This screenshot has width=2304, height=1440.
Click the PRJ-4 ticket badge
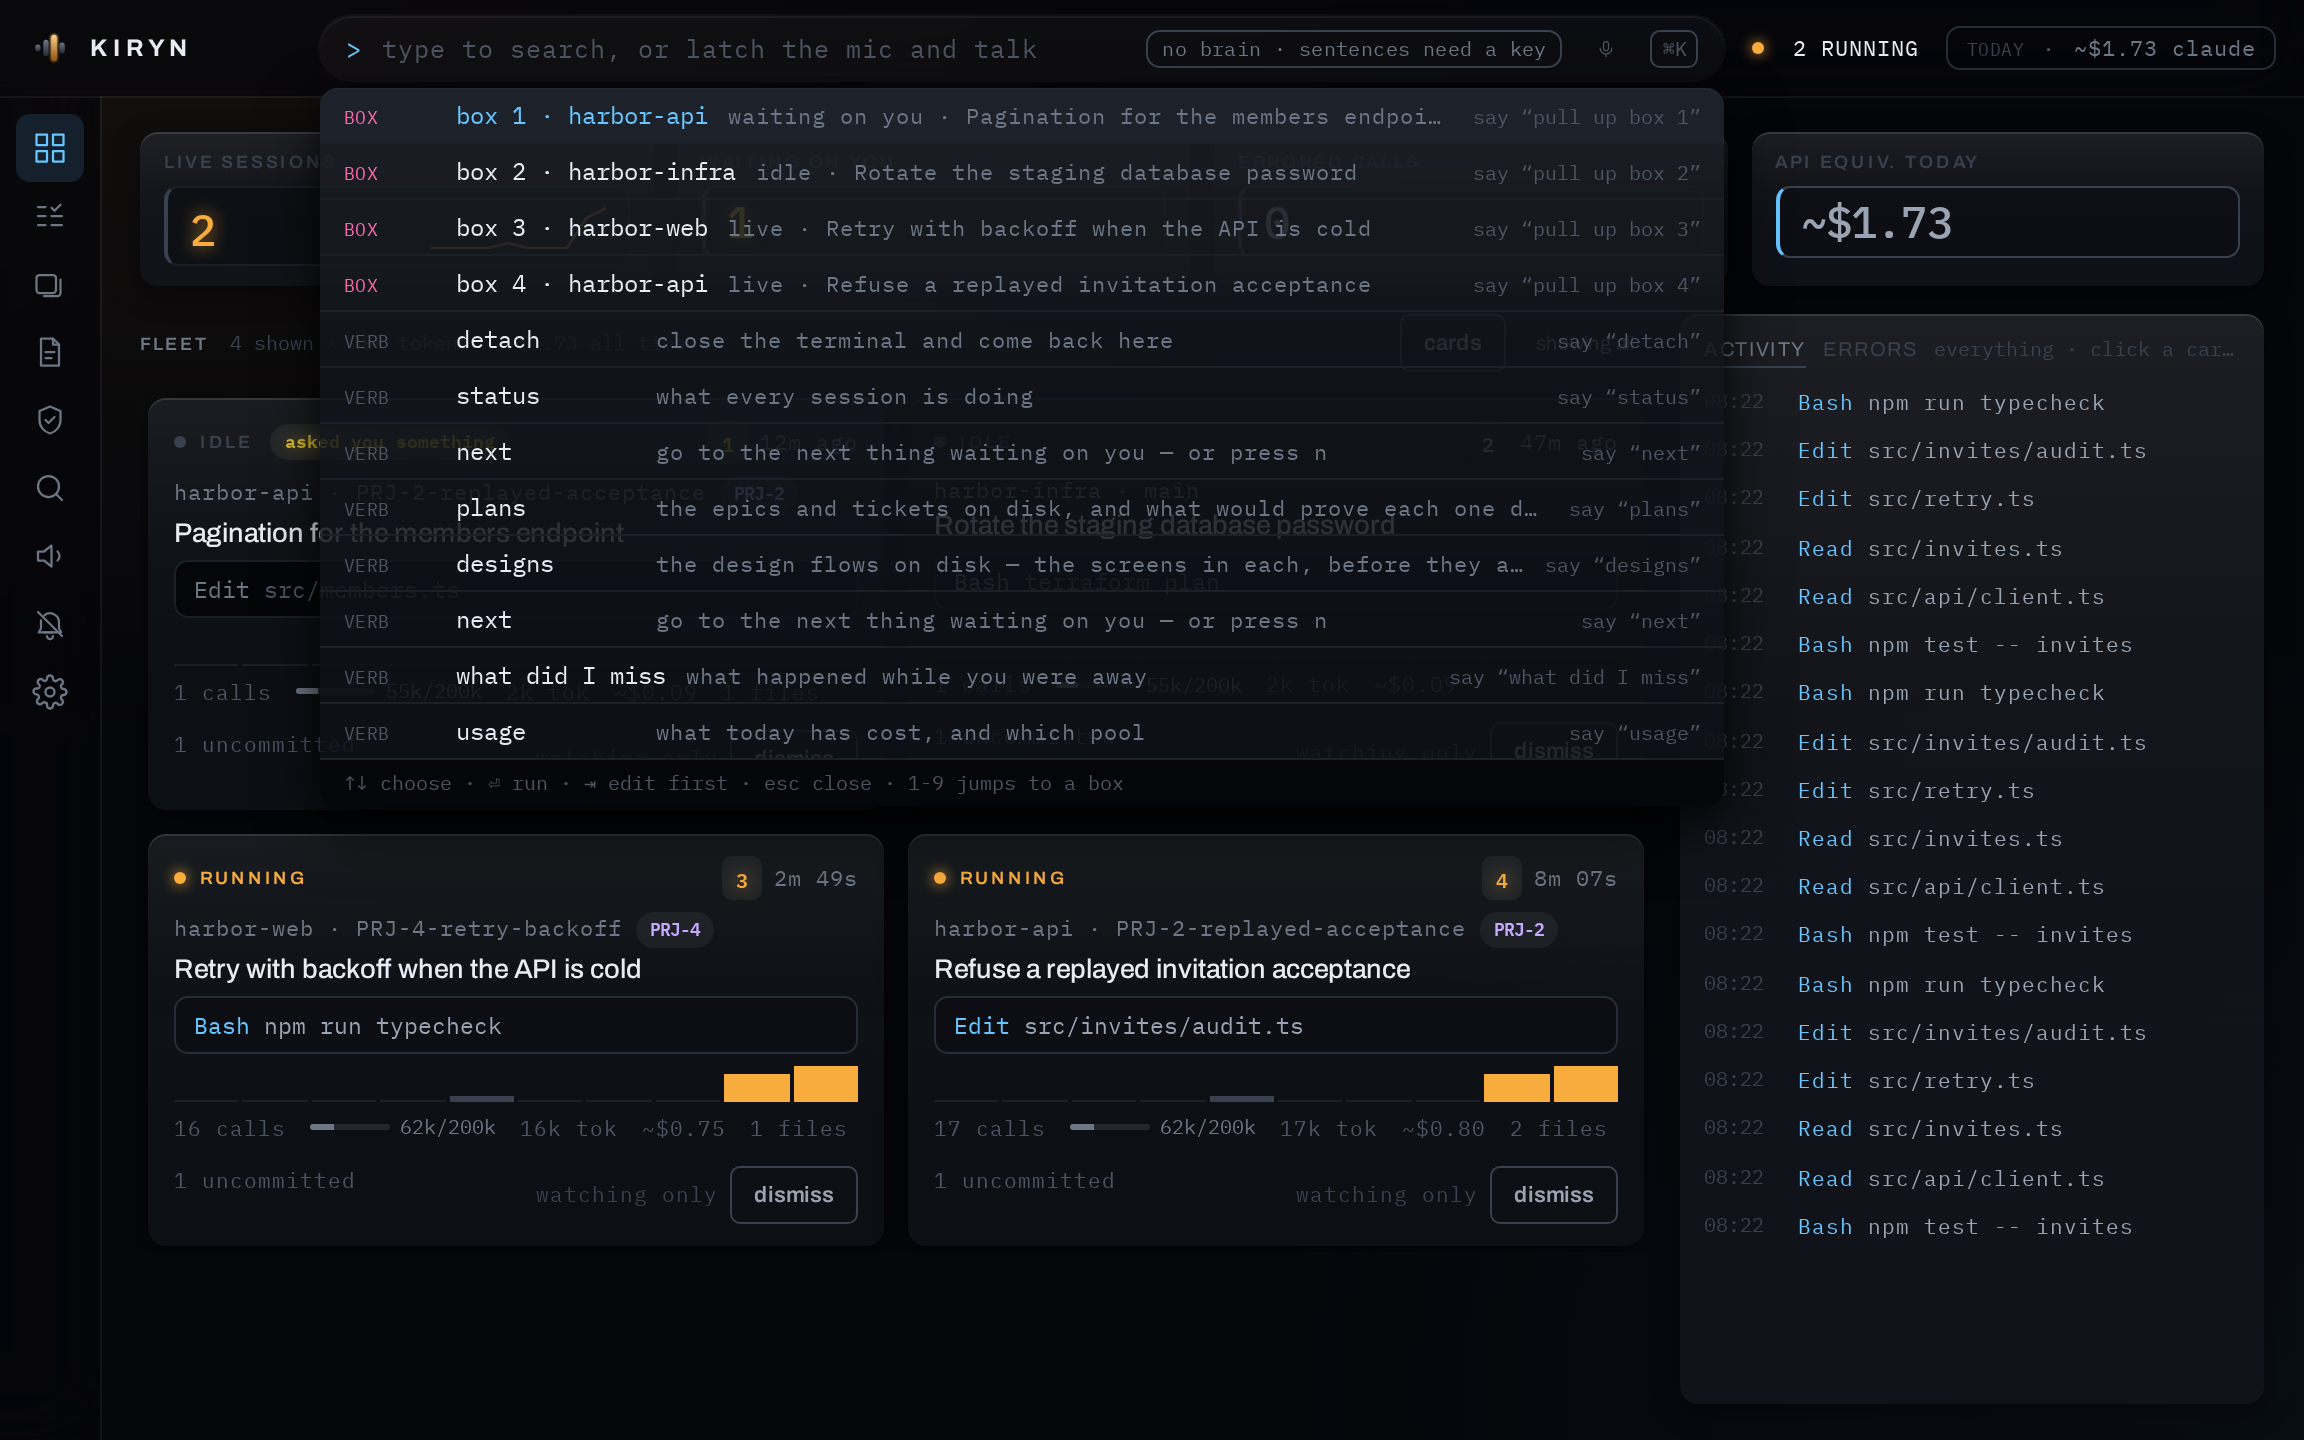tap(675, 930)
